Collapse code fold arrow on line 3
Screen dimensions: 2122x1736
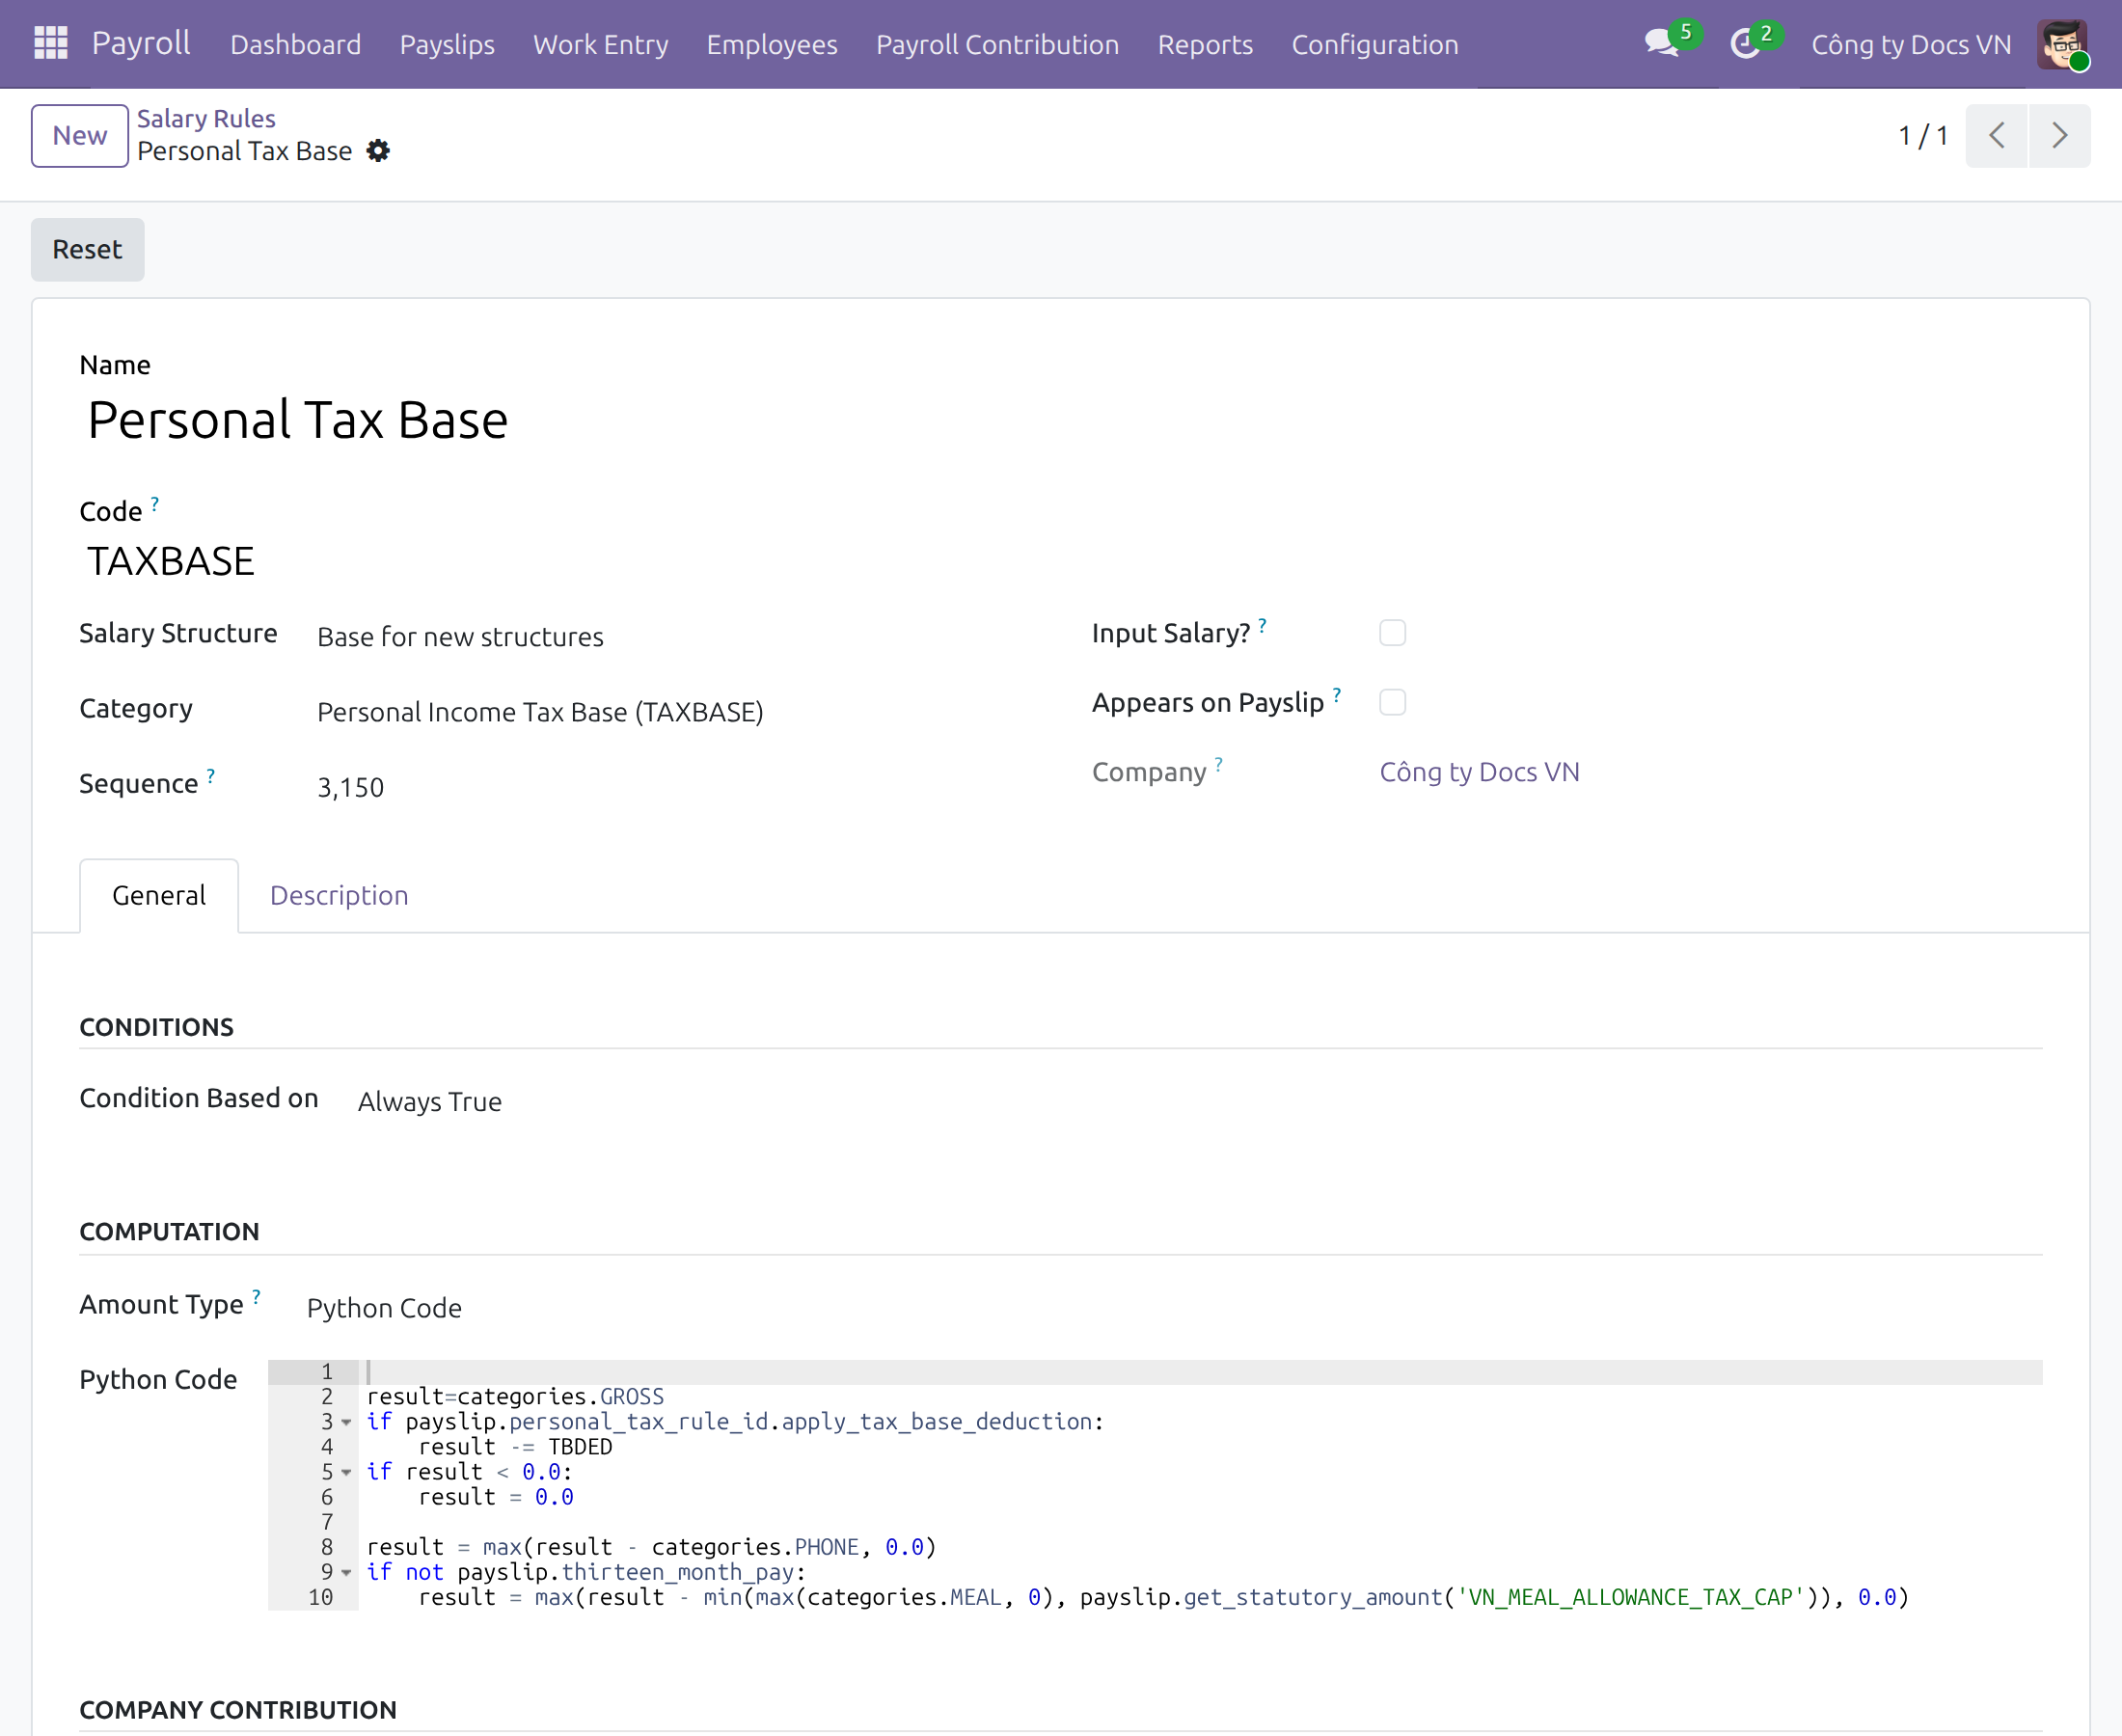pos(346,1422)
